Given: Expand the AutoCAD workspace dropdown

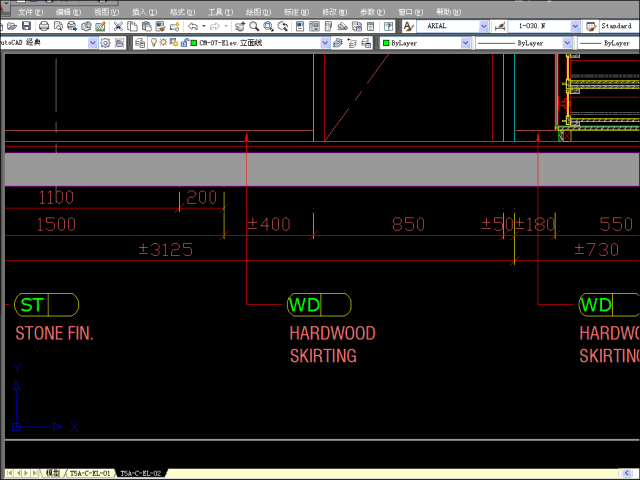Looking at the screenshot, I should tap(93, 42).
